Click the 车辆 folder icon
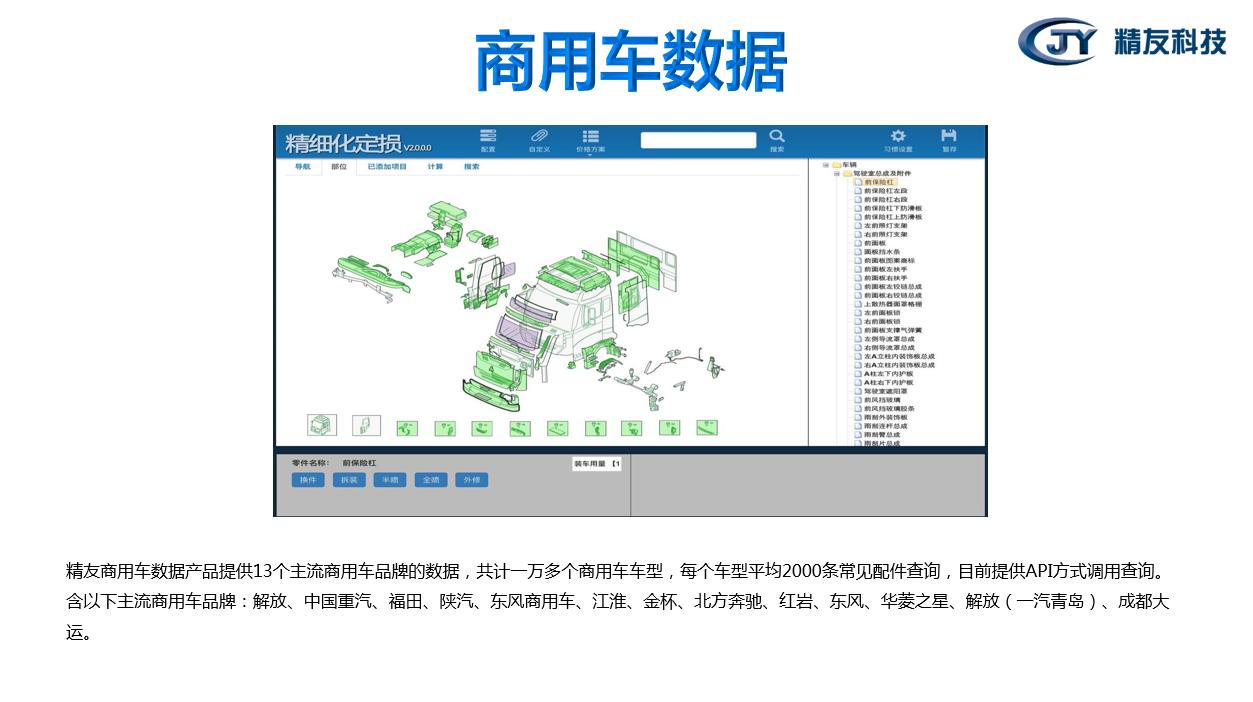The image size is (1253, 702). pos(836,165)
